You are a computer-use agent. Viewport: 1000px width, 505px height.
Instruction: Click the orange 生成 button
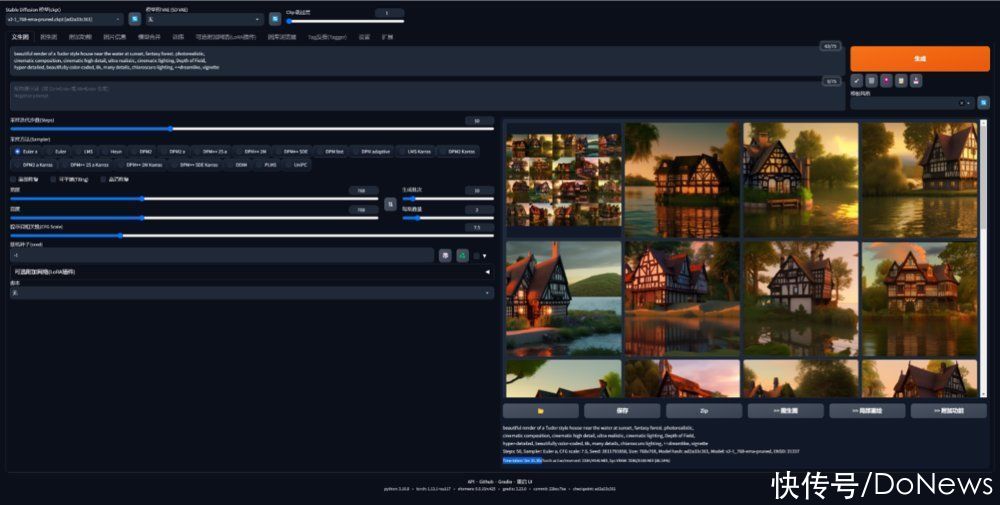coord(920,58)
